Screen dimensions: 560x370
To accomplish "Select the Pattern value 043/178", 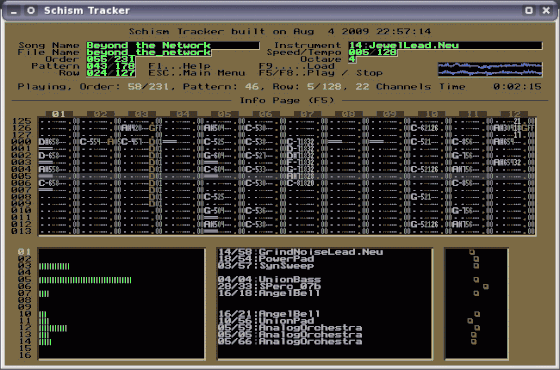I will click(111, 66).
